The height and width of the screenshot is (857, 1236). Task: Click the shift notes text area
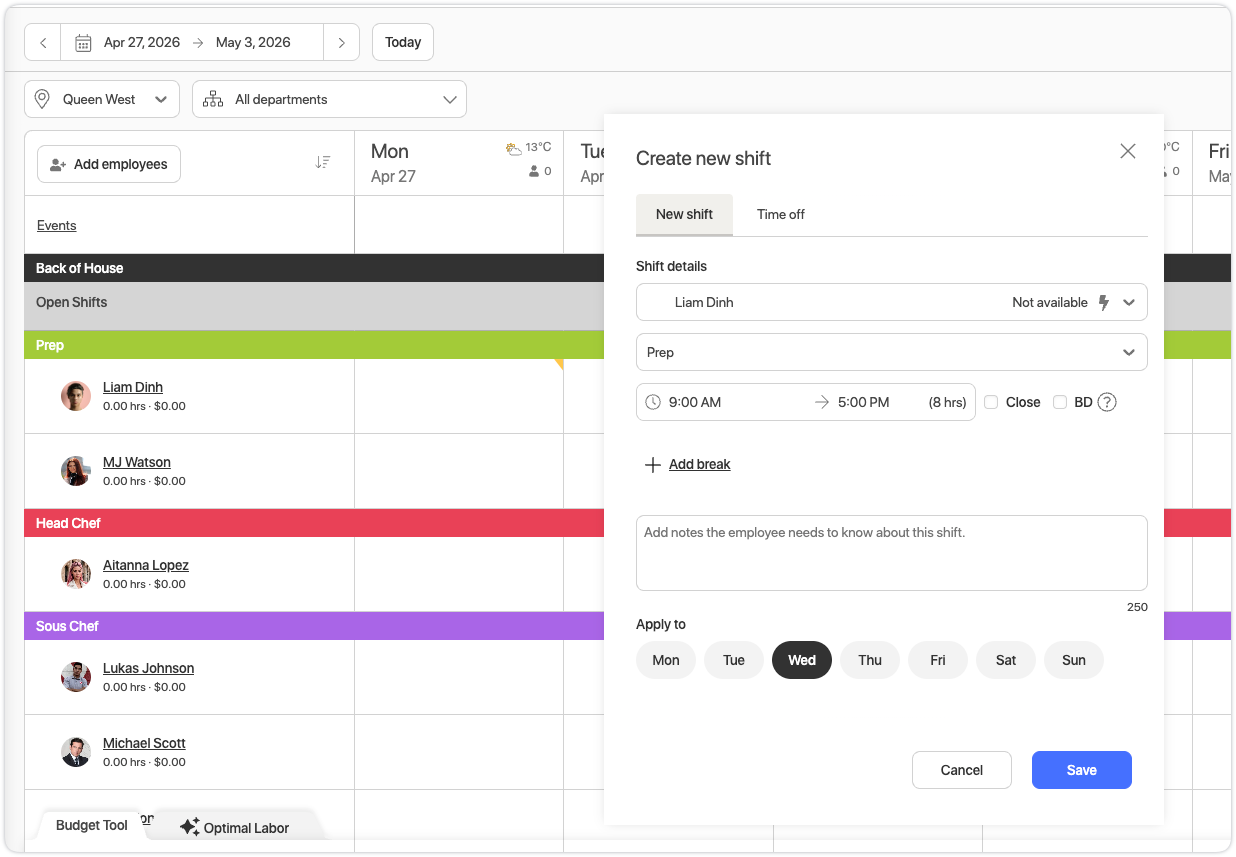(892, 553)
